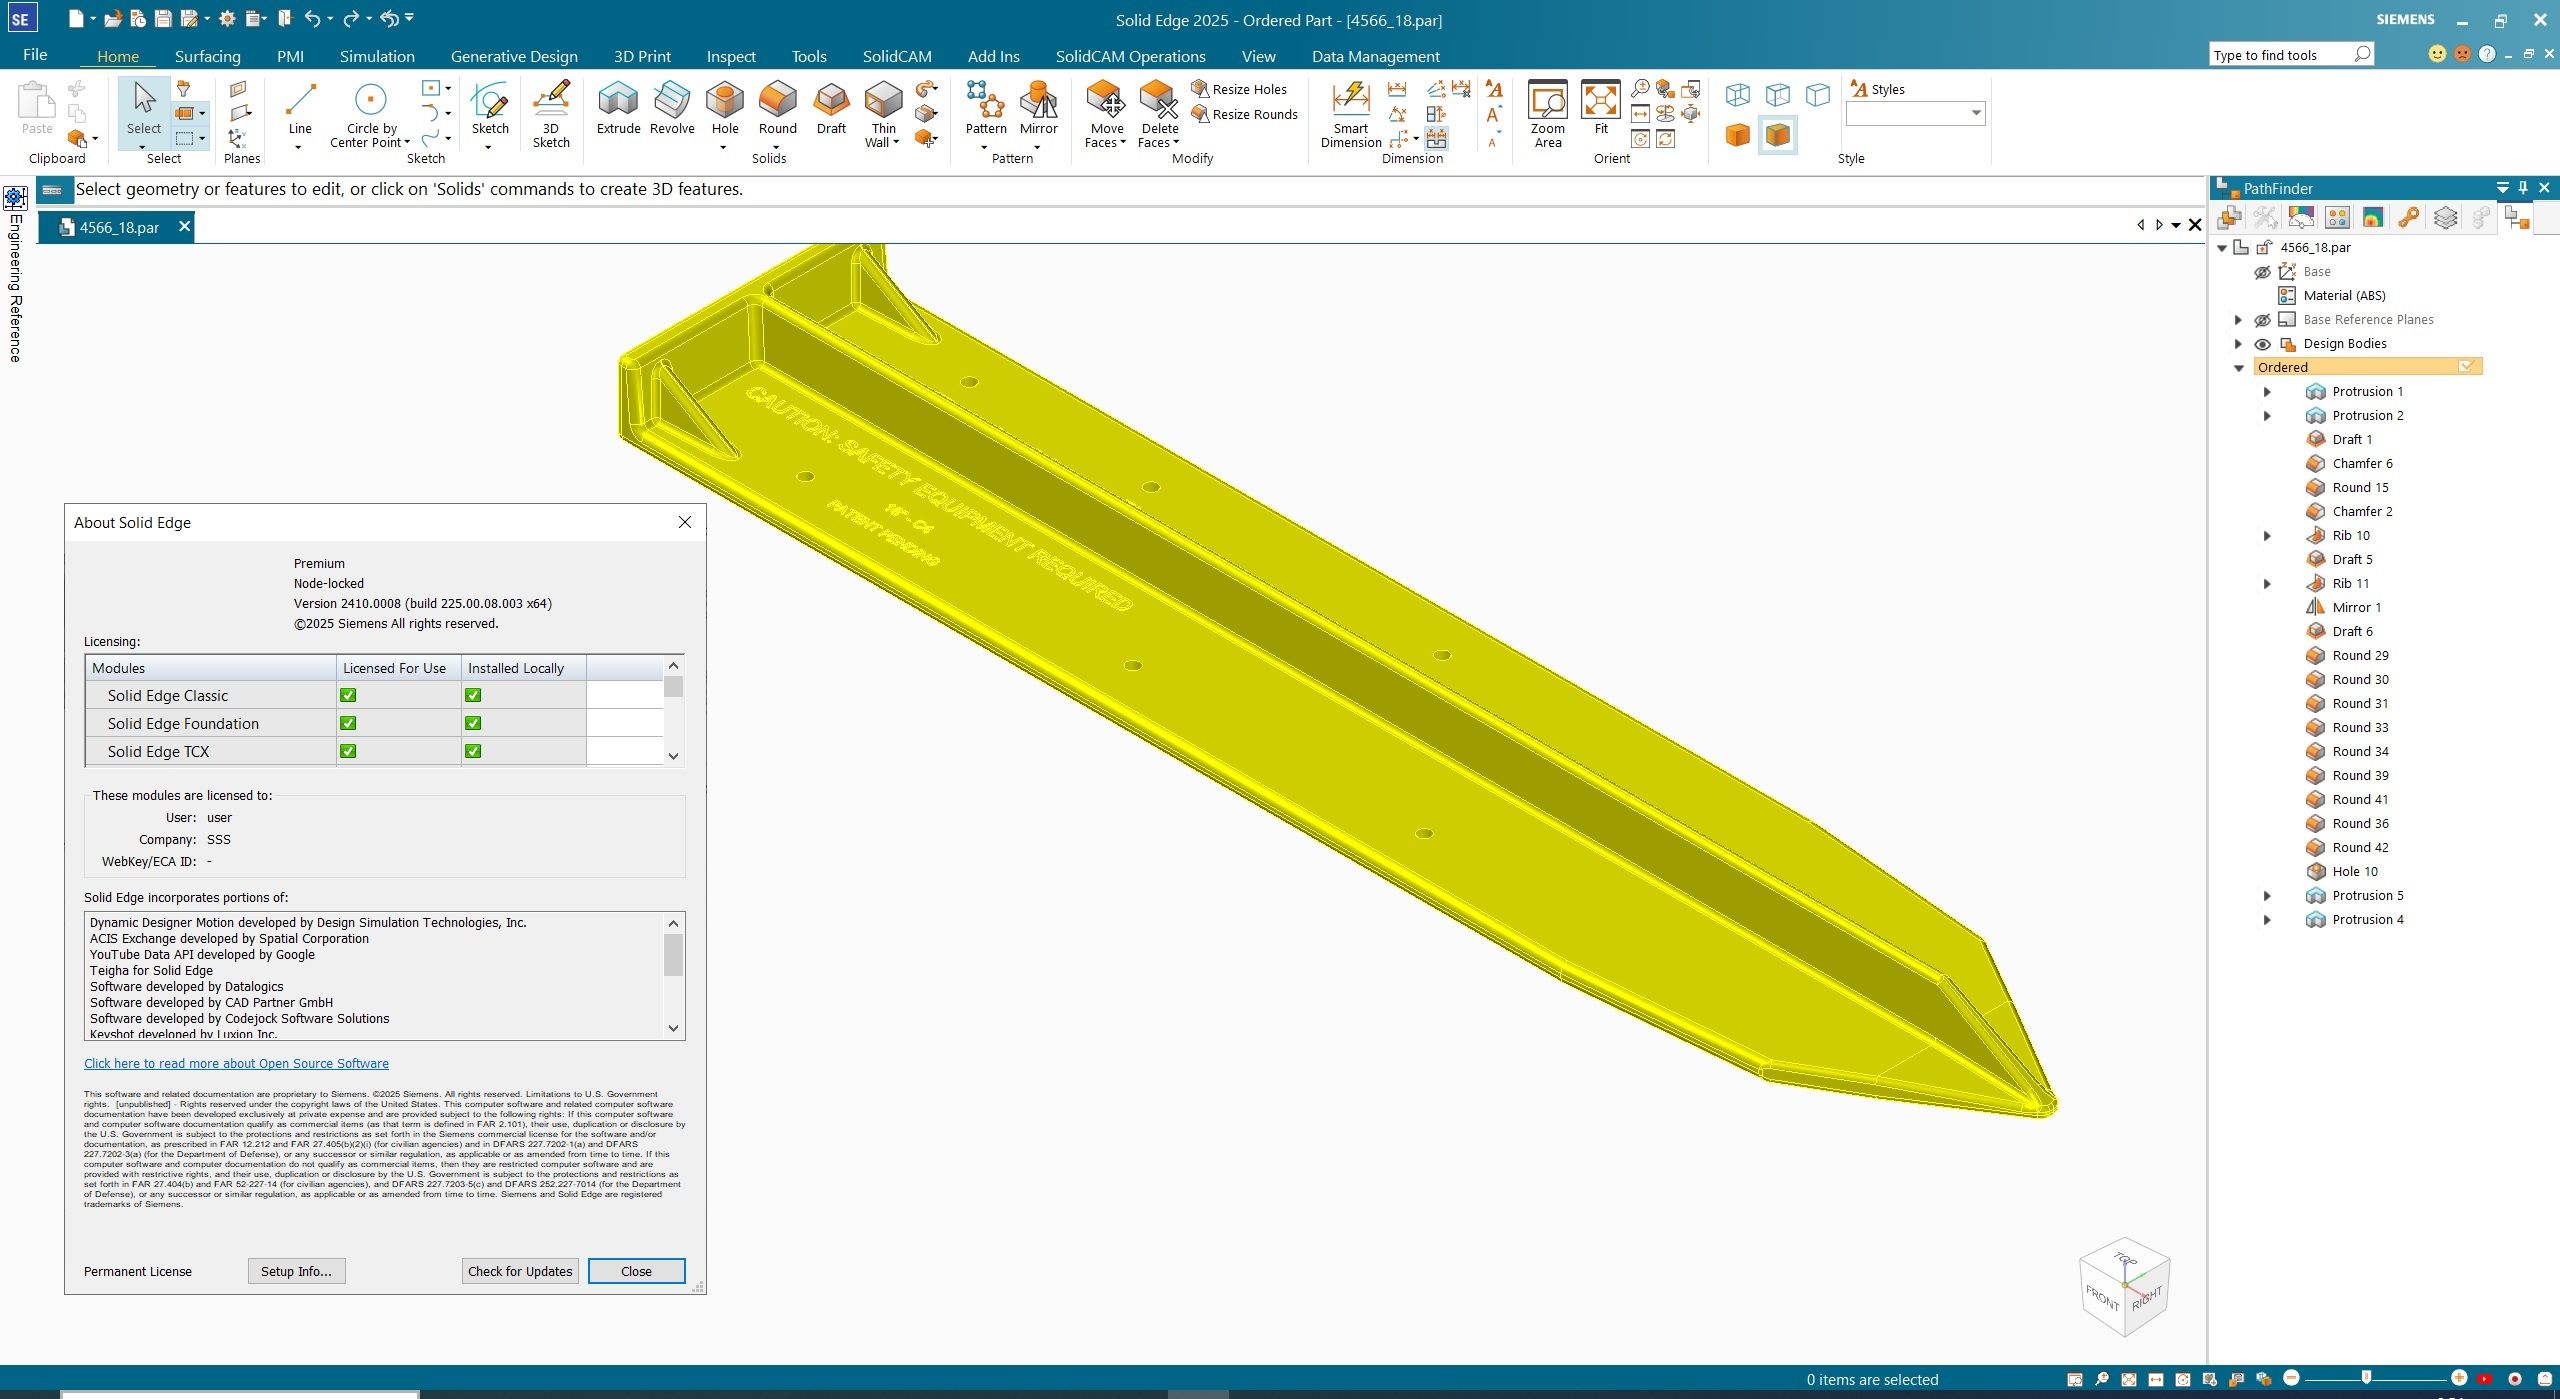The height and width of the screenshot is (1399, 2560).
Task: Switch to the Surfacing ribbon tab
Action: pyautogui.click(x=207, y=56)
